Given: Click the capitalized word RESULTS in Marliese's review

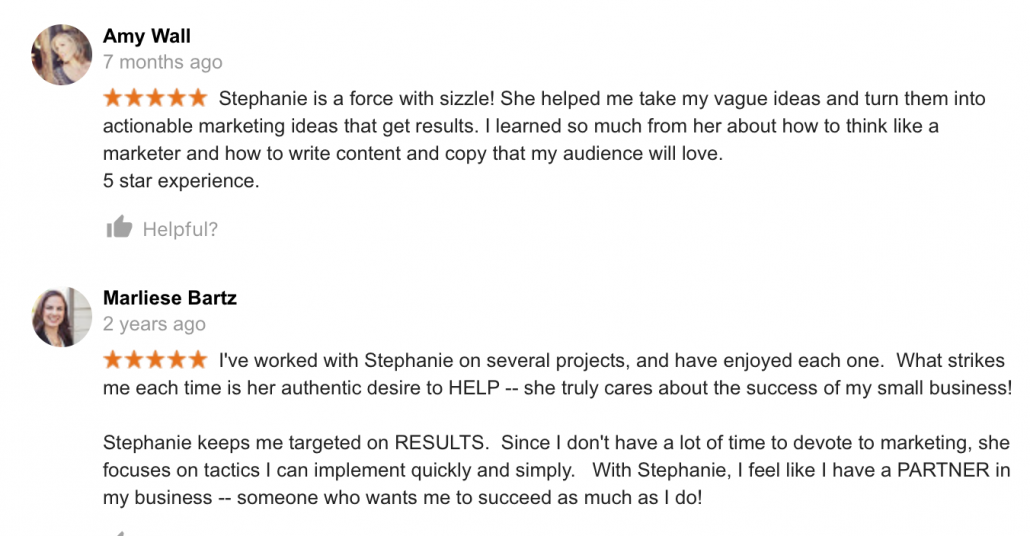Looking at the screenshot, I should (x=441, y=443).
